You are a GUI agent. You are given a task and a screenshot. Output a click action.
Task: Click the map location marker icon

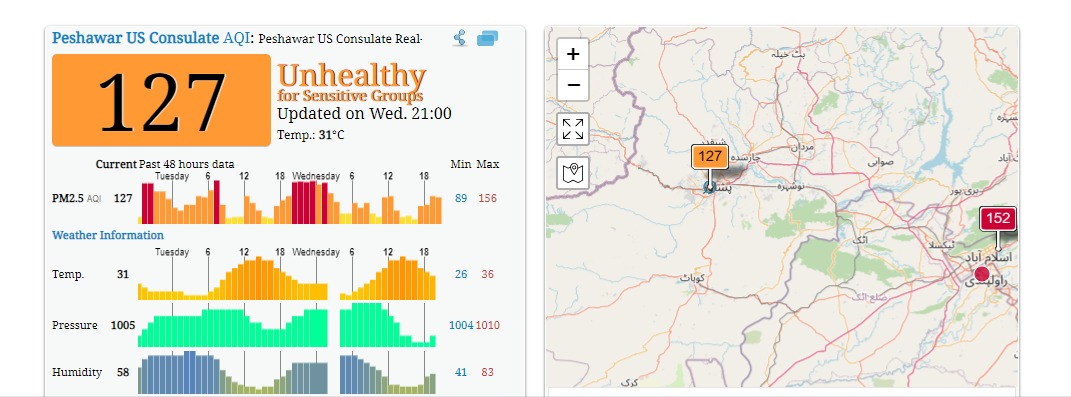[x=573, y=173]
